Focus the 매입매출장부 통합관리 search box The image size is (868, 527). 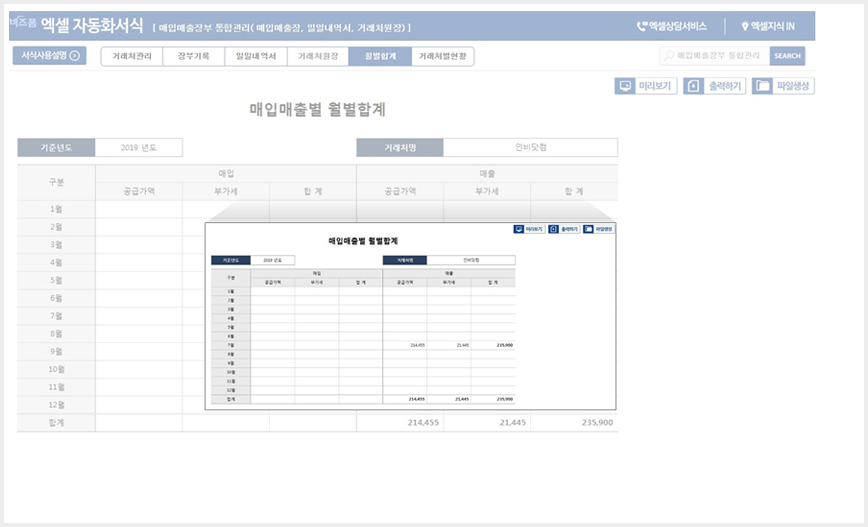pos(714,56)
